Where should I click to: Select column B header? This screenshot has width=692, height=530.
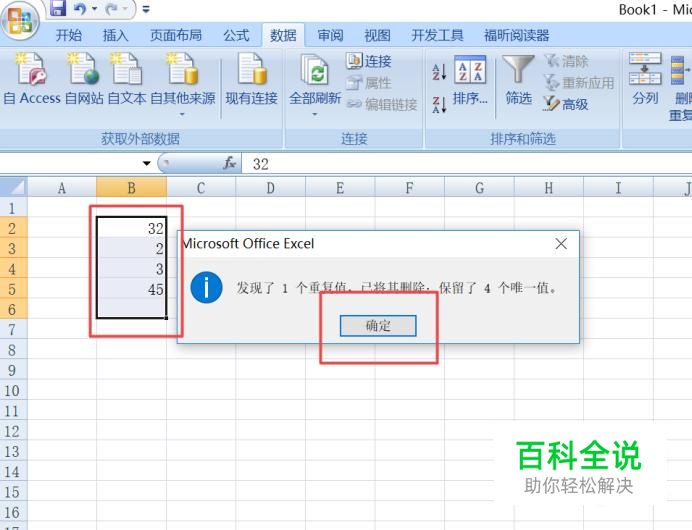[x=132, y=188]
